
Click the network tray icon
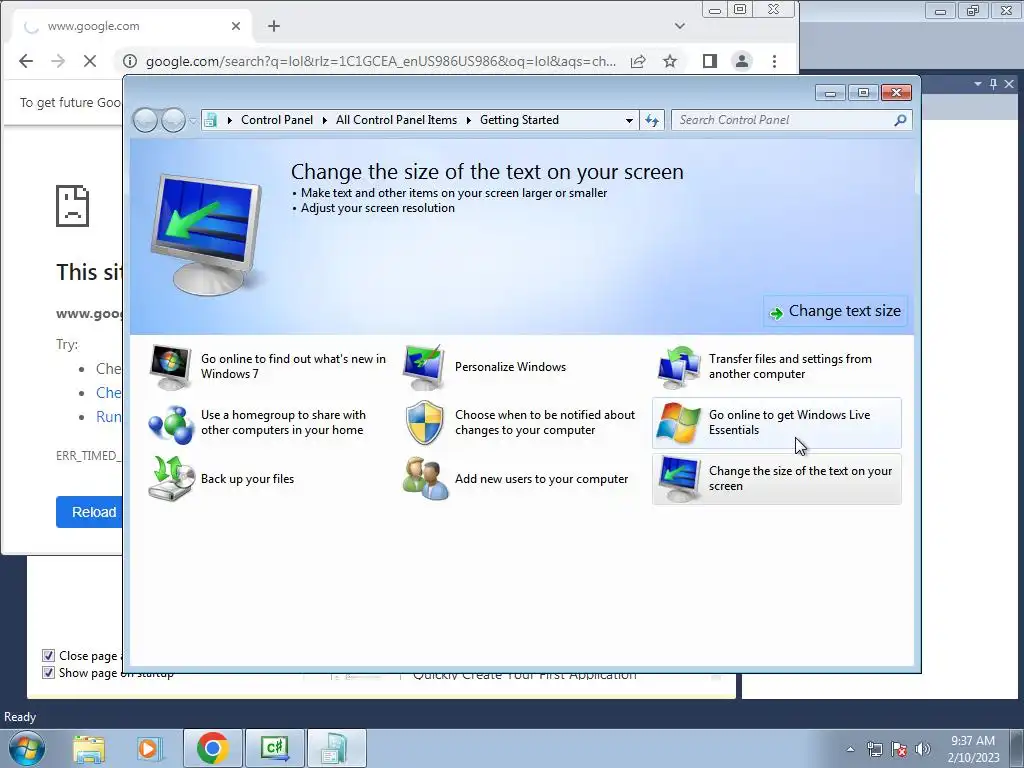(874, 749)
